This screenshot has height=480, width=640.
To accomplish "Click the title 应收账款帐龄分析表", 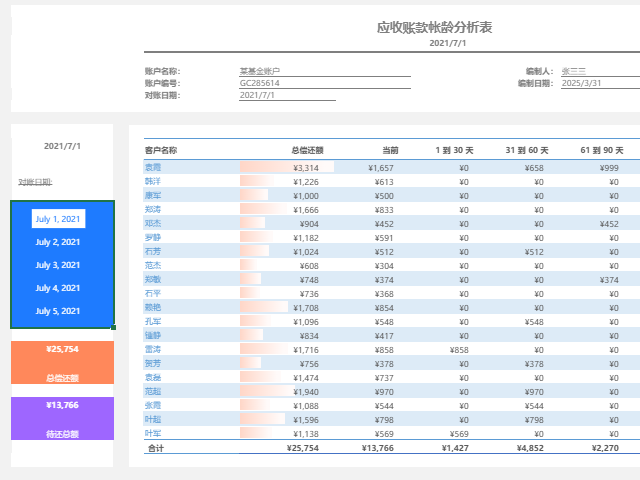I will [x=434, y=27].
